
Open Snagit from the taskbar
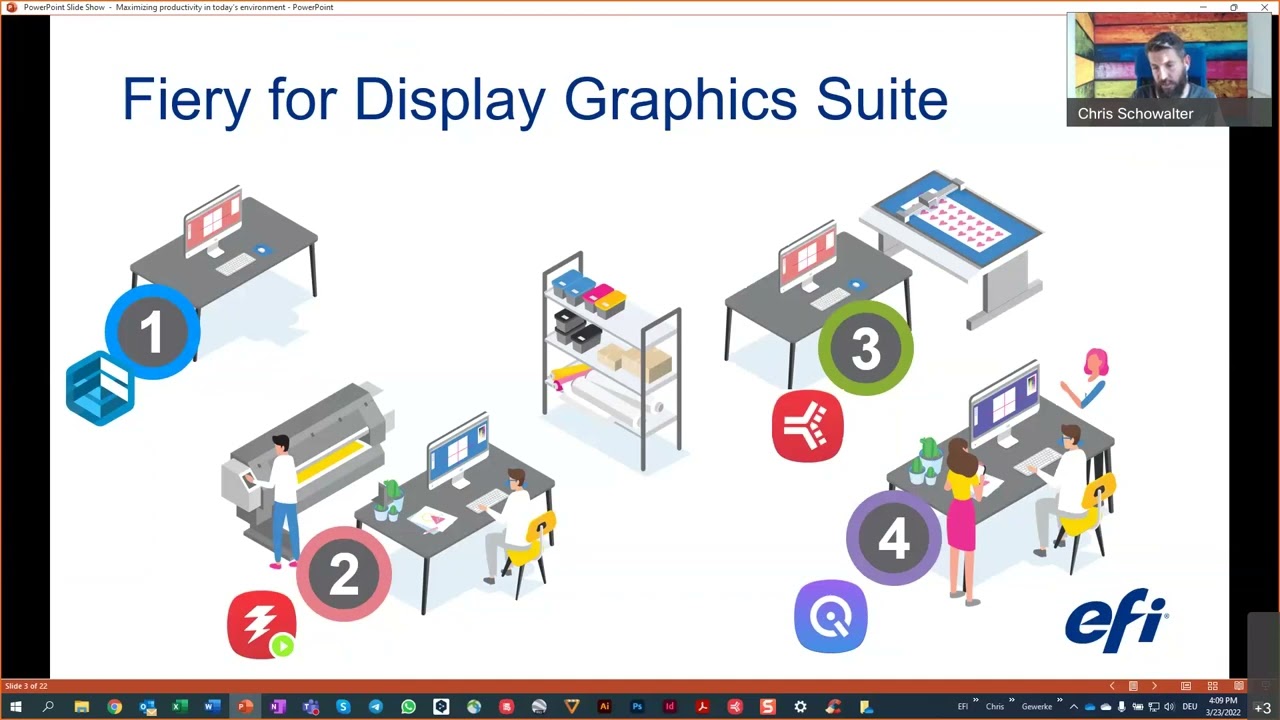[767, 707]
